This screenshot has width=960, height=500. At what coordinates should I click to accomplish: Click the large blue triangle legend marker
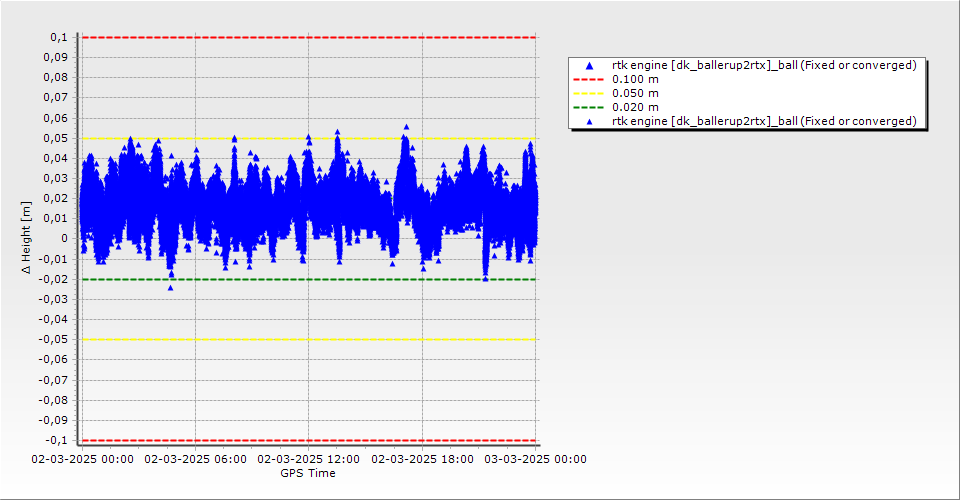coord(590,65)
